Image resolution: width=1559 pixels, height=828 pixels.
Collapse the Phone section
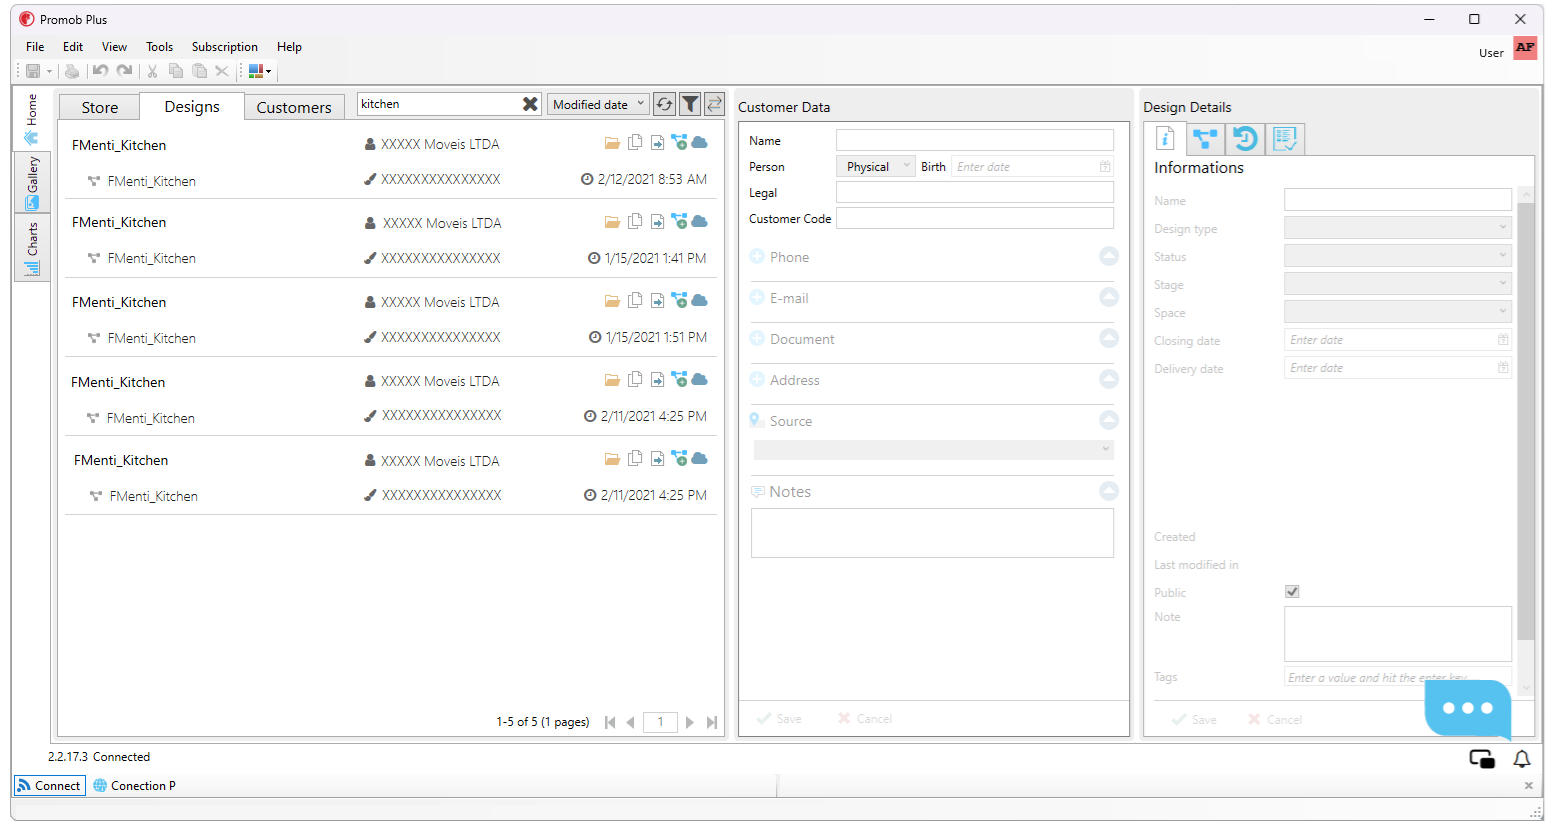click(1109, 257)
